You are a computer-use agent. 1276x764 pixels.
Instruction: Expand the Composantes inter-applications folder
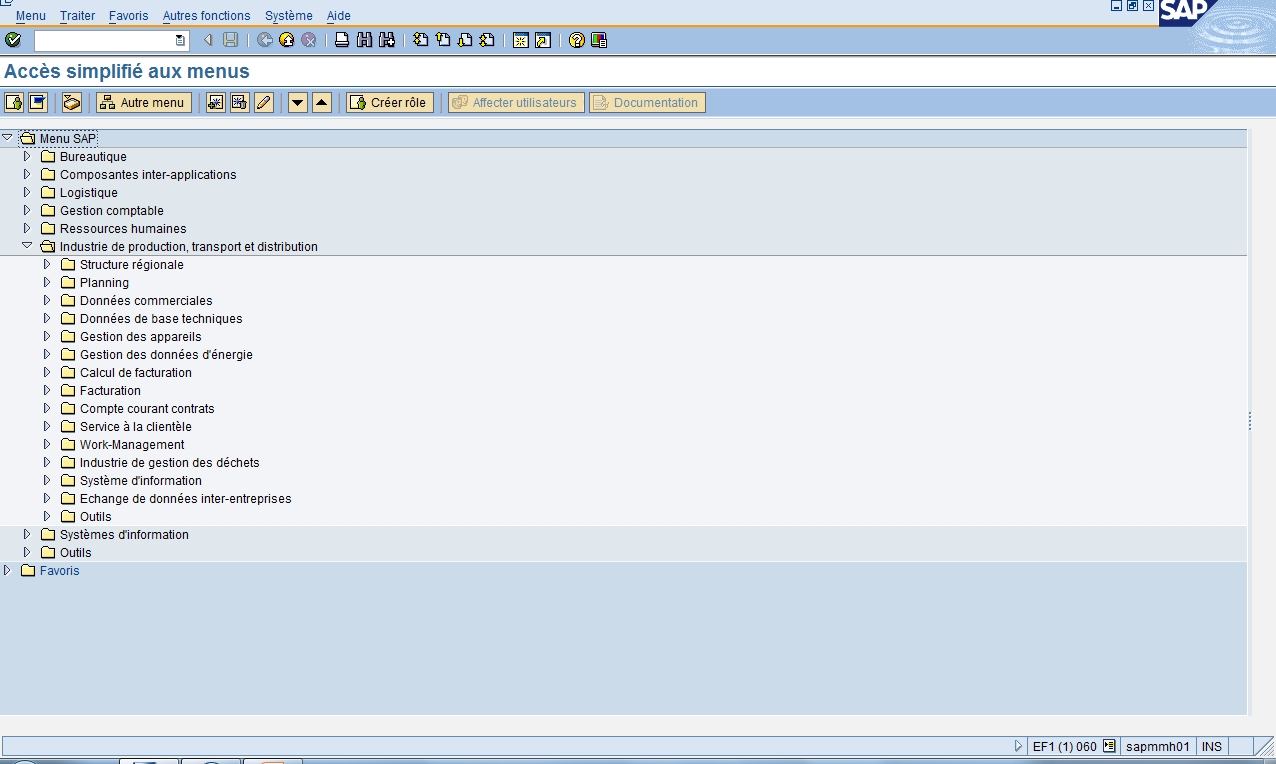point(27,174)
